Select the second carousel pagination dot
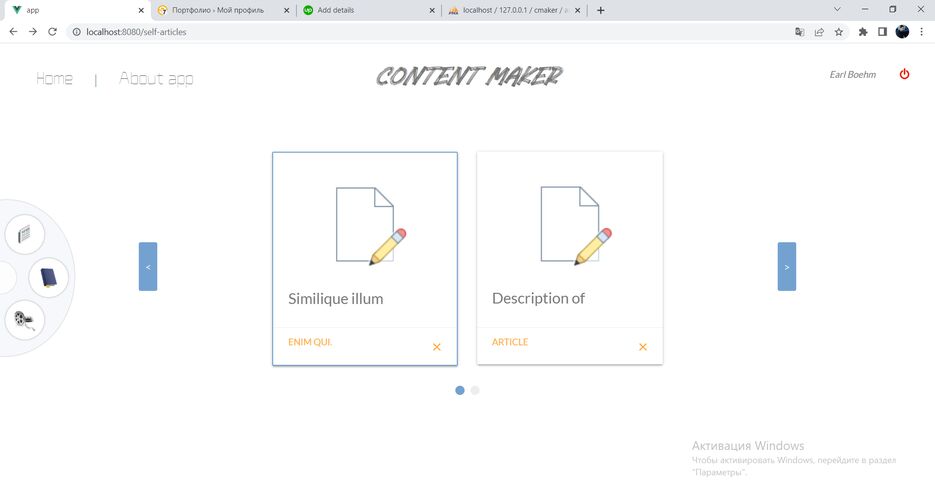935x501 pixels. (x=475, y=390)
